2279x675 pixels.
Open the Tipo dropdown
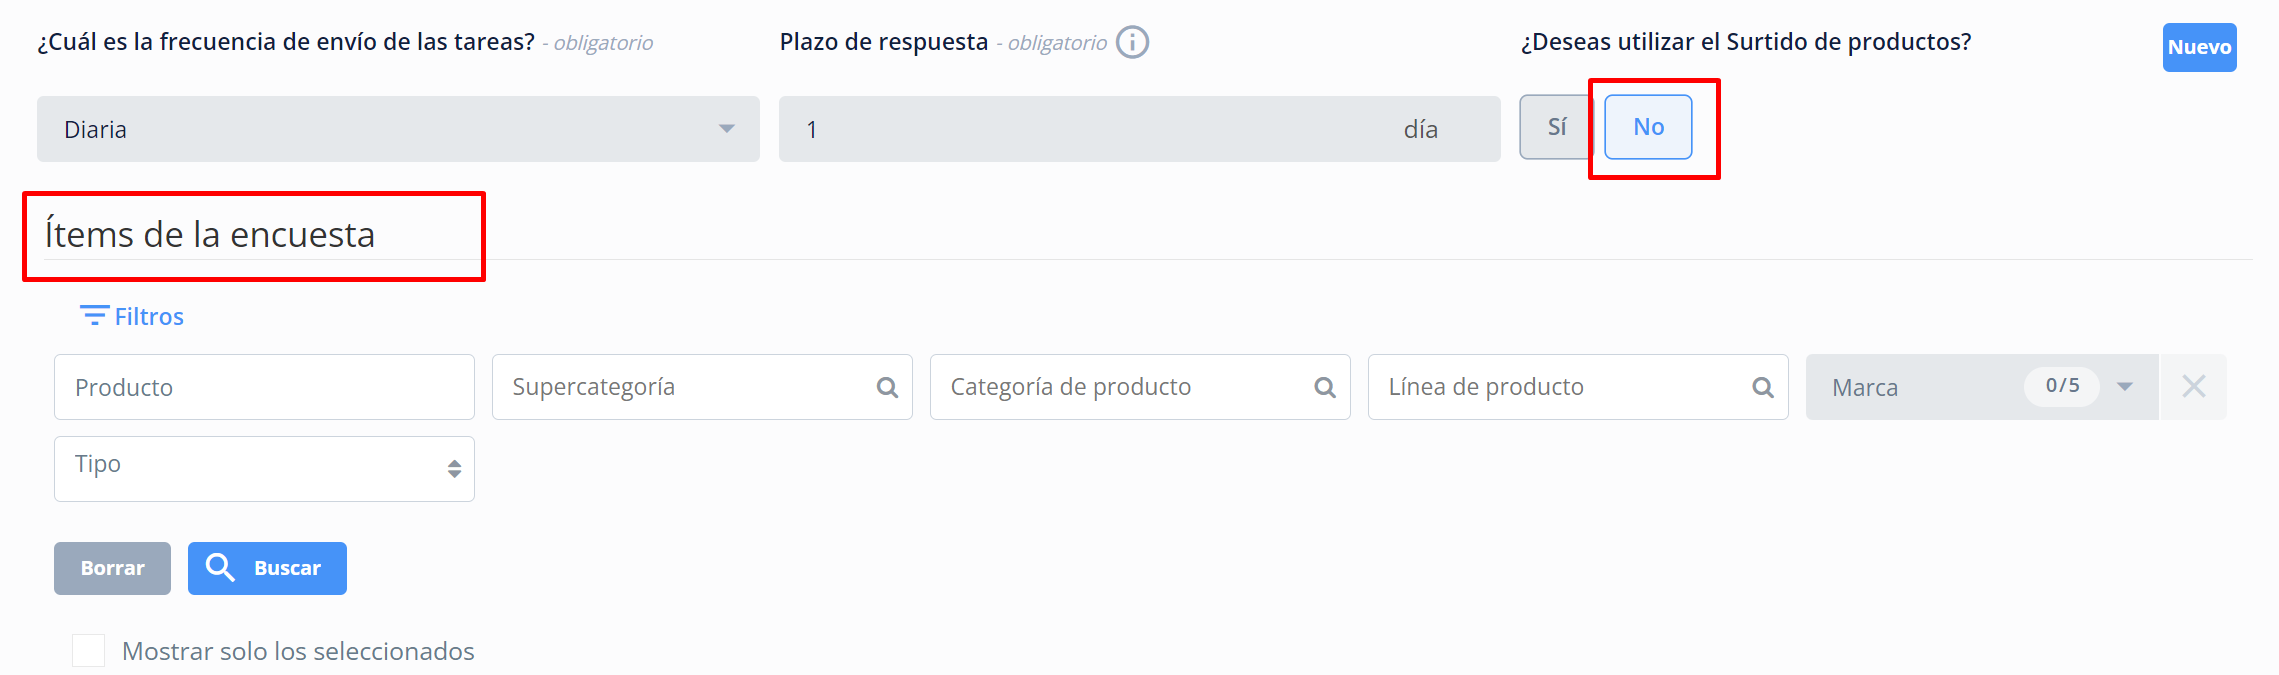264,468
